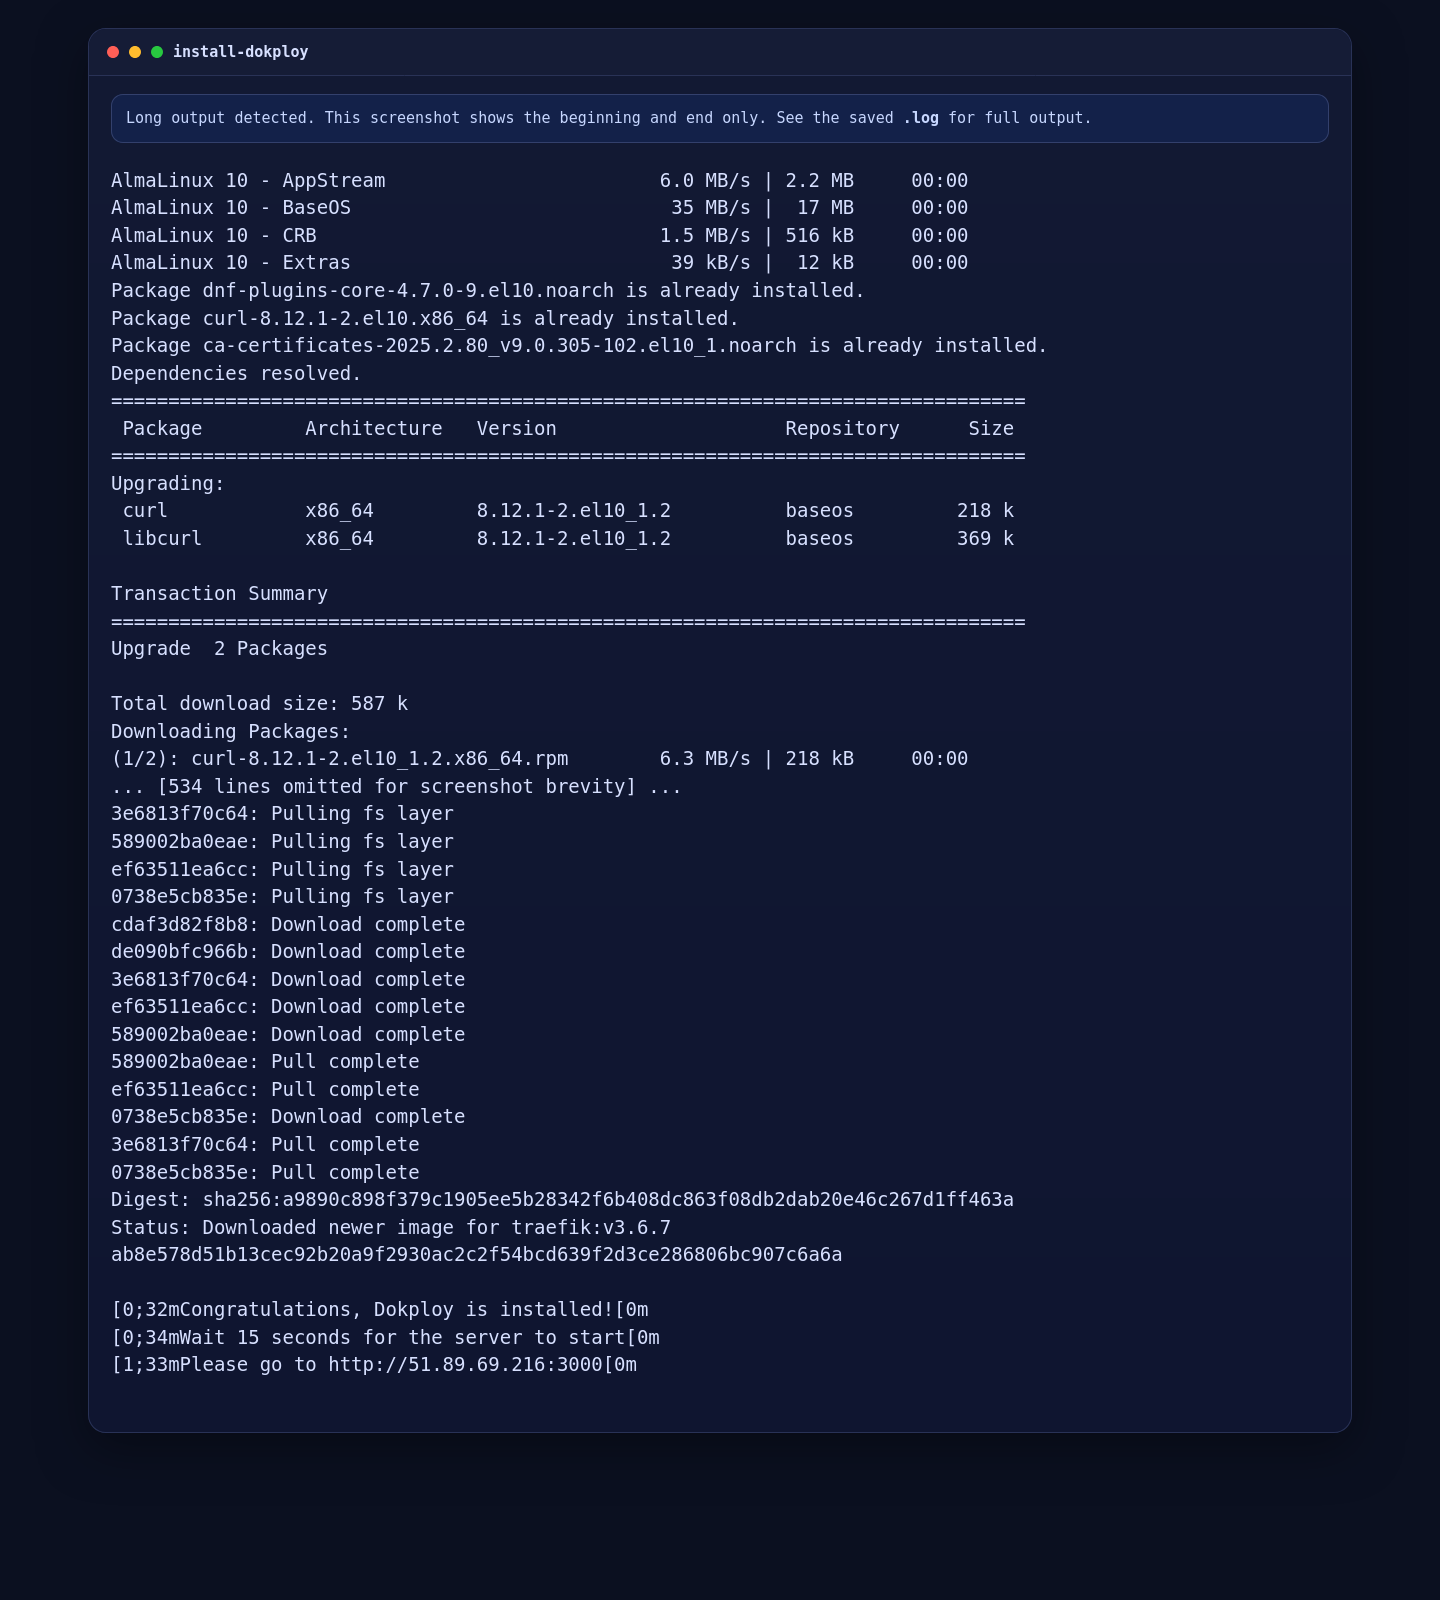Screen dimensions: 1440x1600
Task: Click '589002ba0eae: Pull complete'
Action: tap(265, 1062)
